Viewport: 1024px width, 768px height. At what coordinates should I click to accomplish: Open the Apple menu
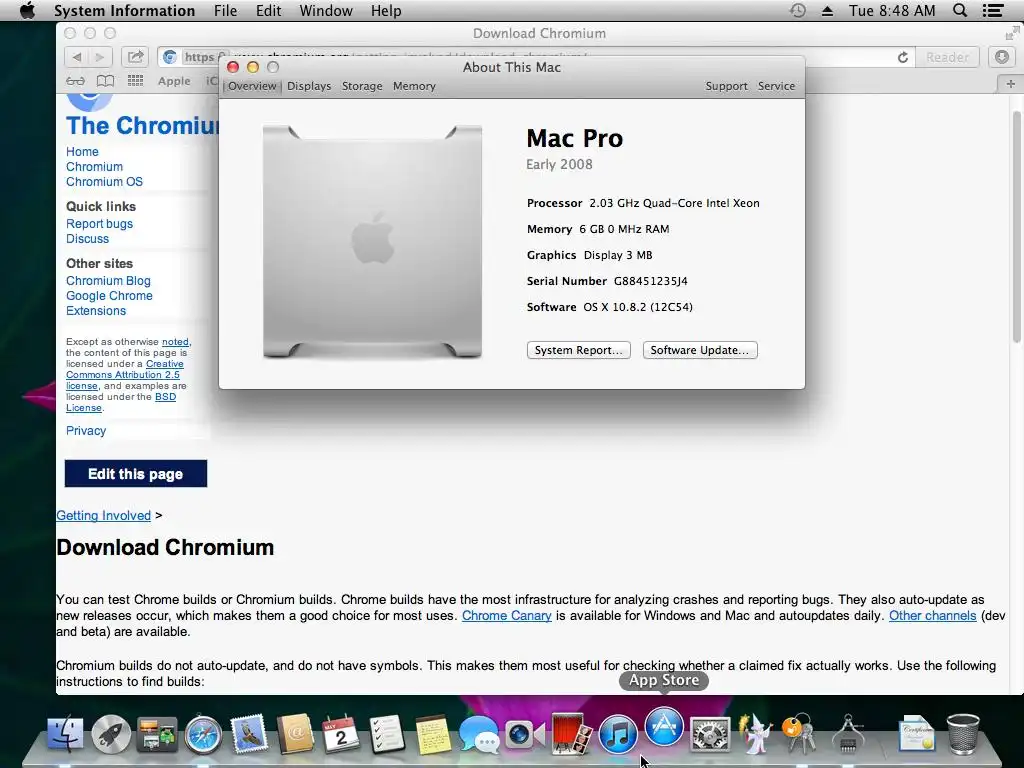coord(27,11)
